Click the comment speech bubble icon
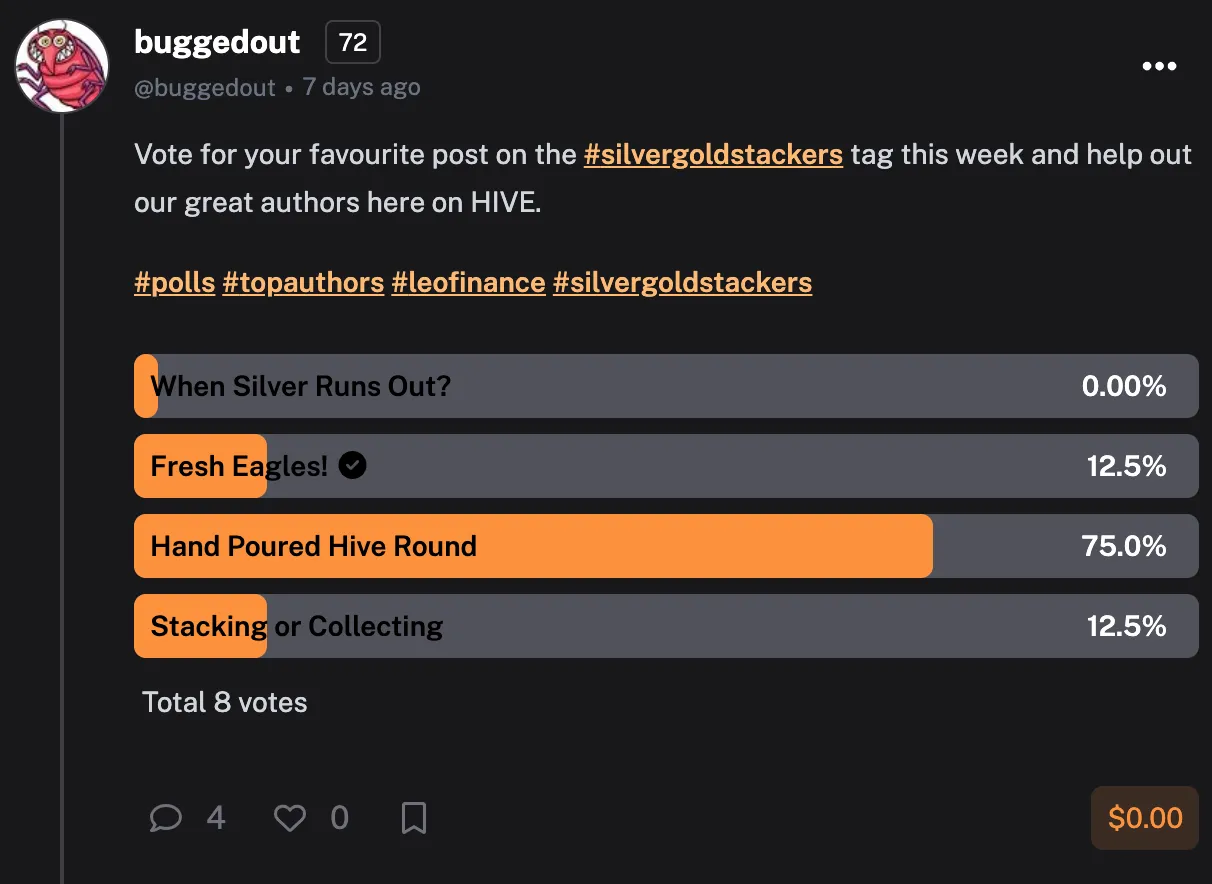 pyautogui.click(x=165, y=819)
